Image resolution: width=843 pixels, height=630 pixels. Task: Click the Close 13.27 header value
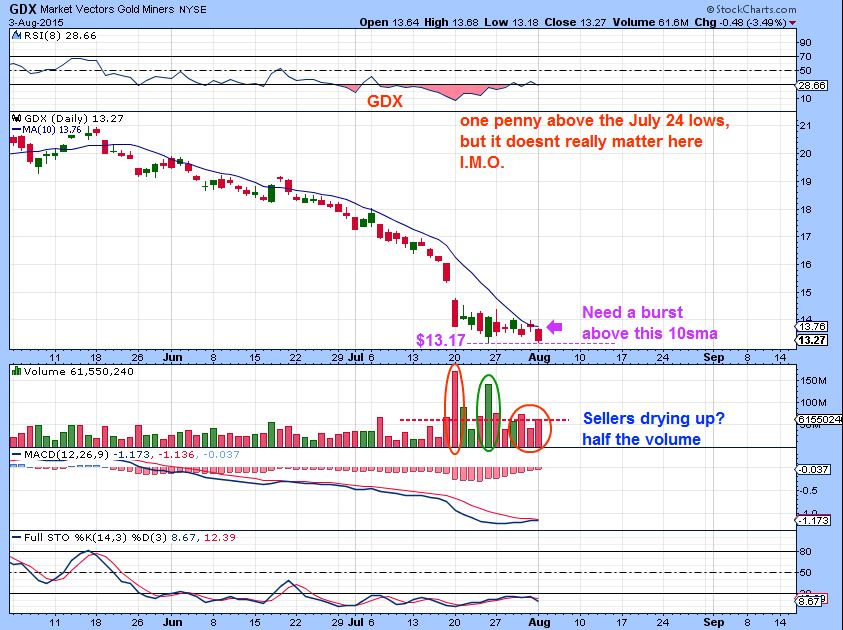[575, 23]
